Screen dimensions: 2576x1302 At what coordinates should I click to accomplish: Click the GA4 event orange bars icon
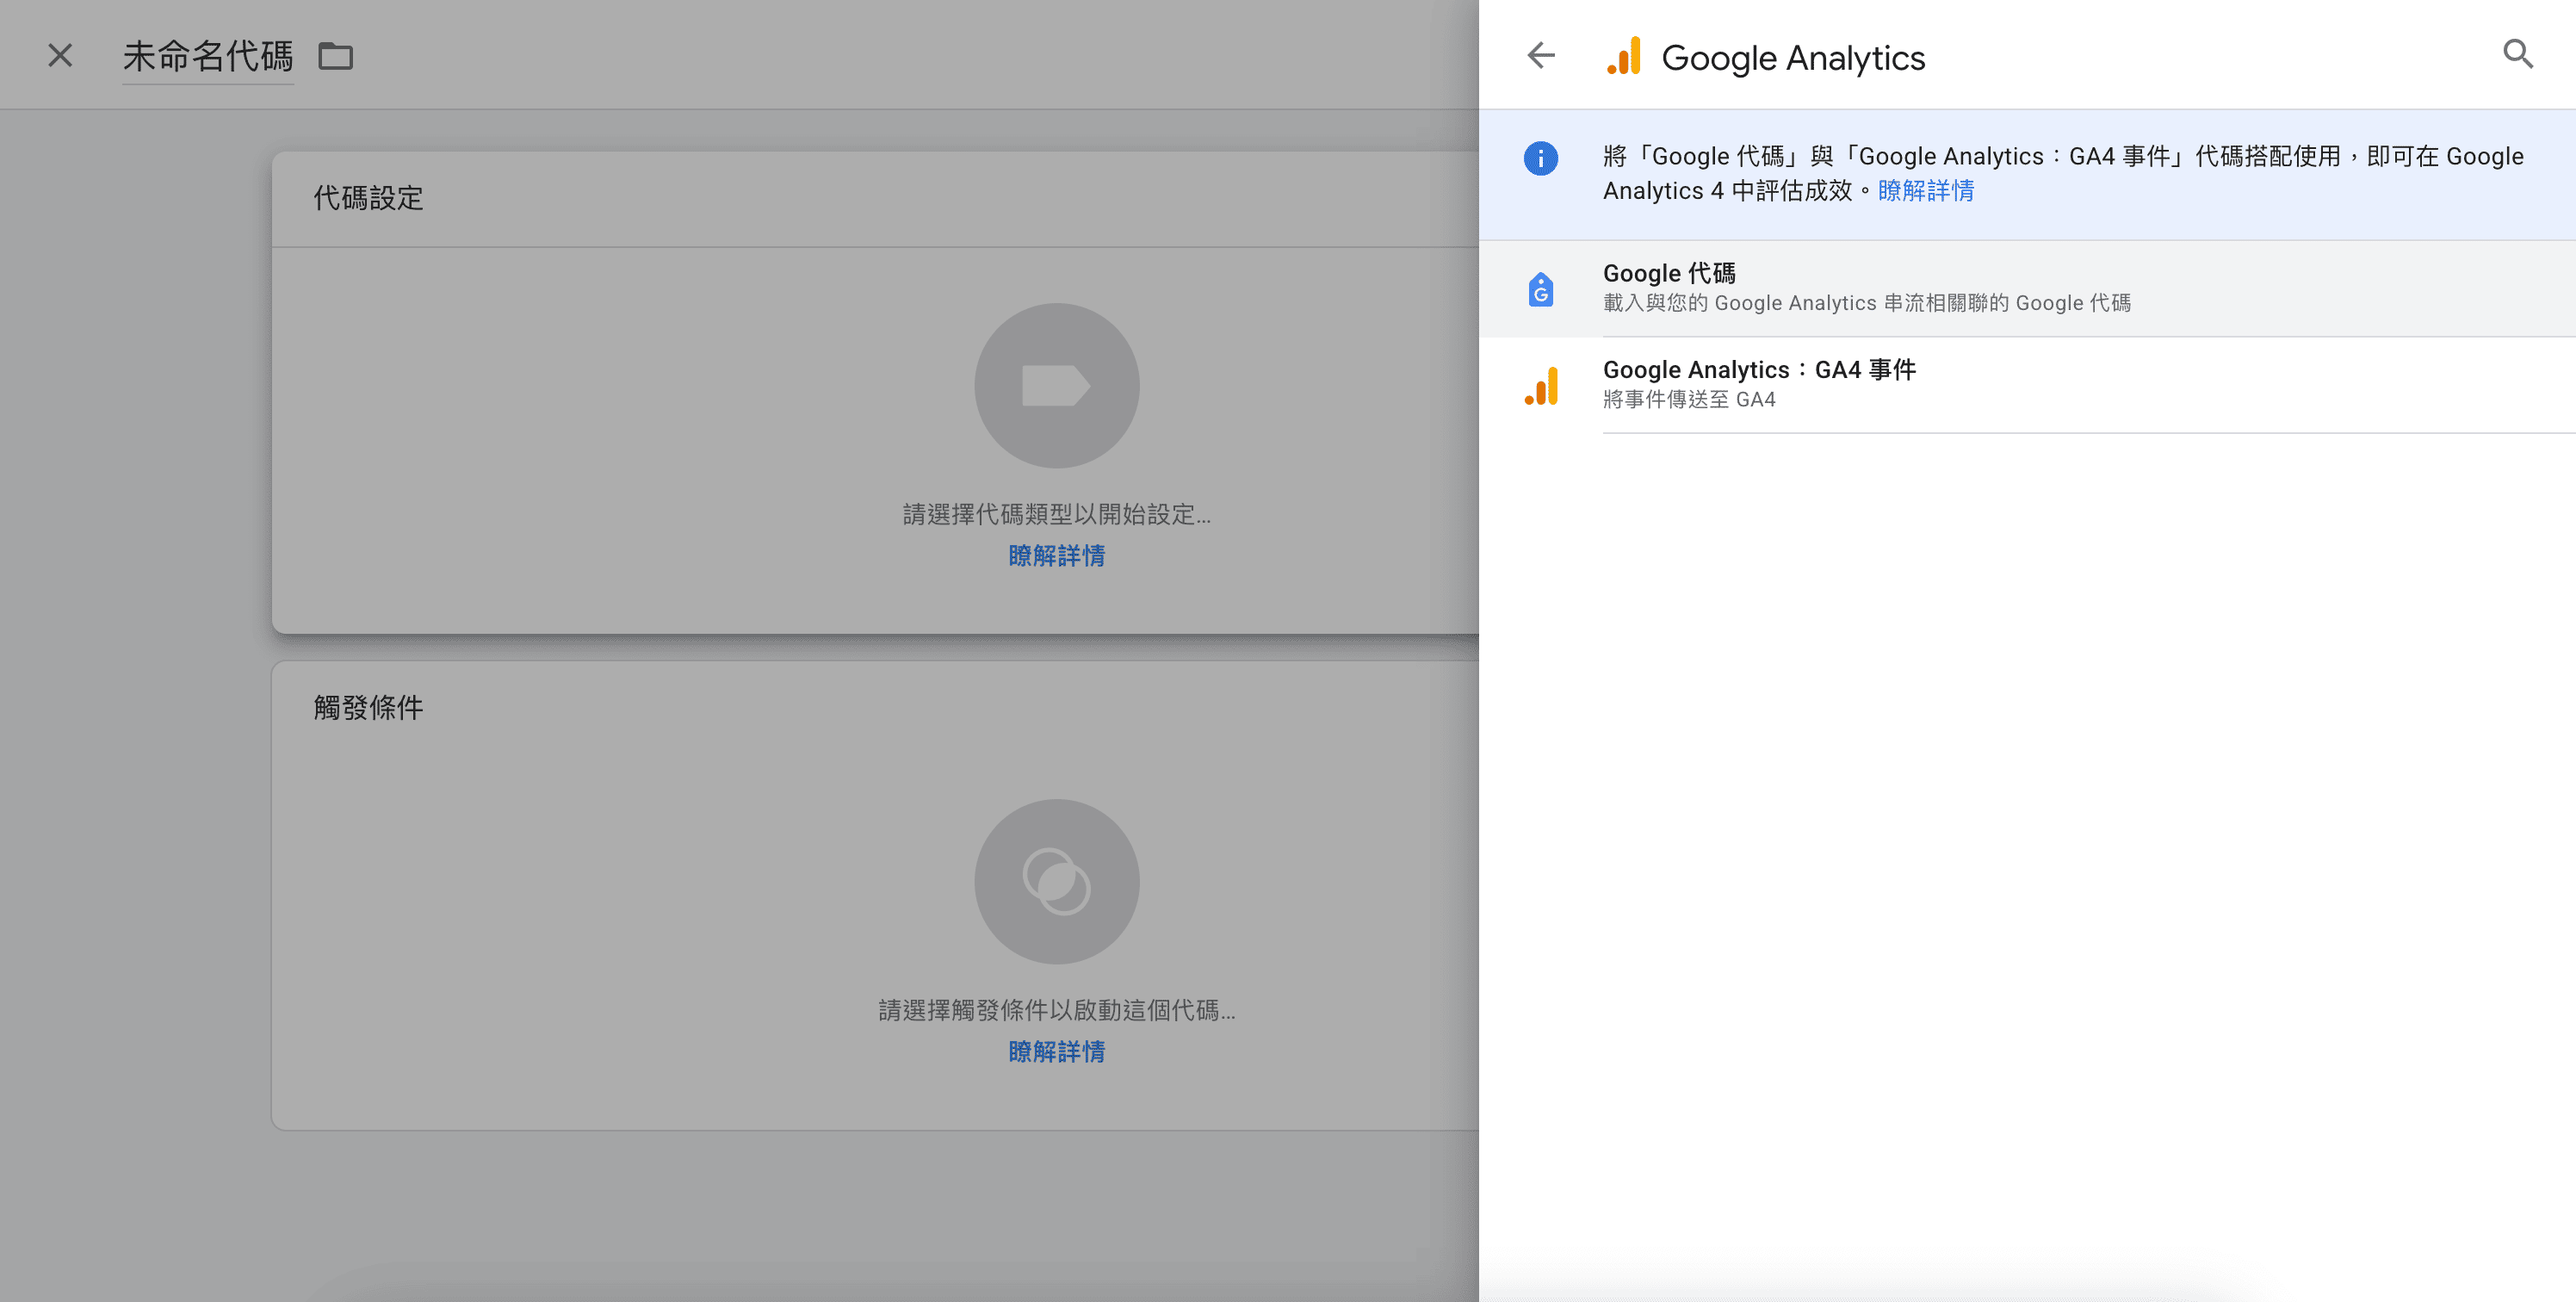click(1541, 385)
